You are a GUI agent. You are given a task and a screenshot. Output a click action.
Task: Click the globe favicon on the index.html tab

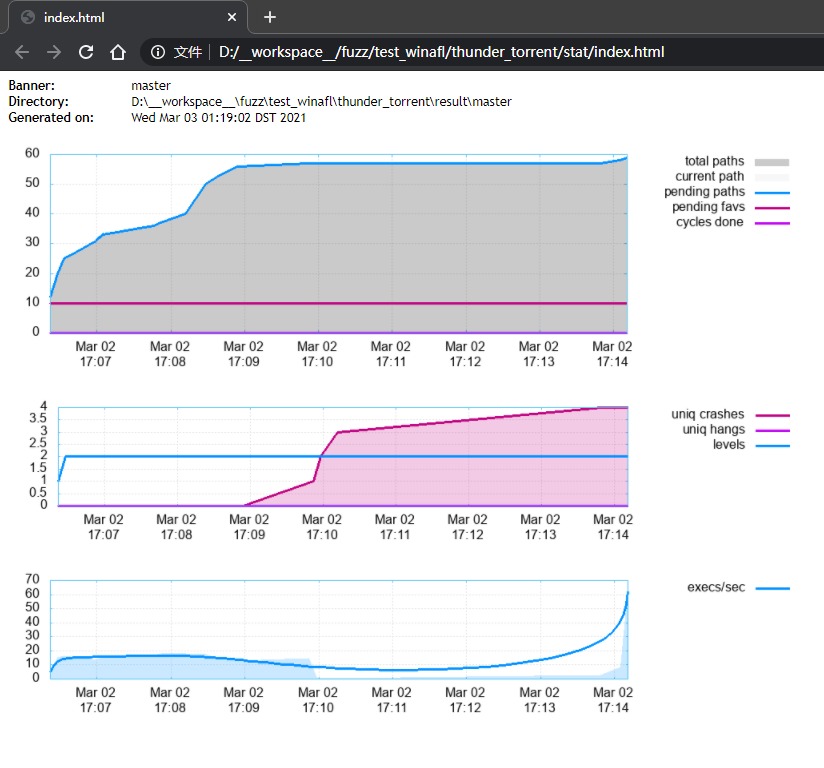tap(27, 18)
